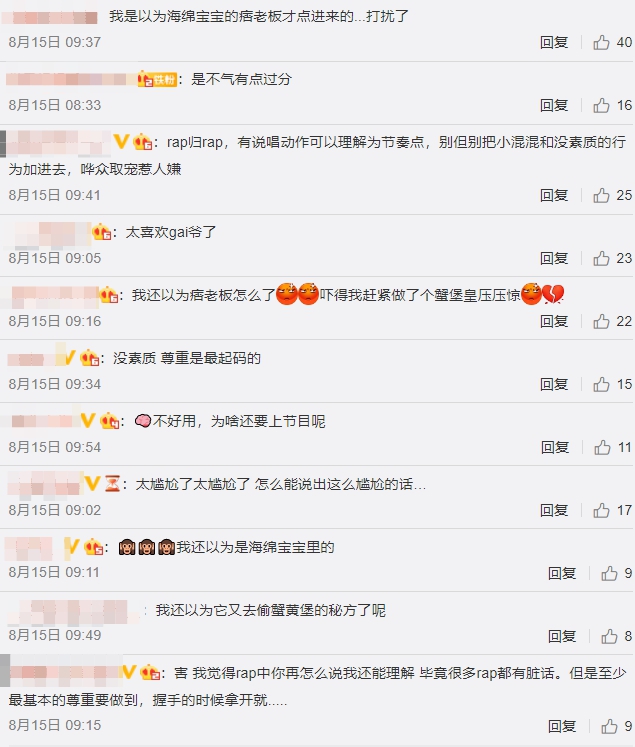Reply to the 09:11 monkey emoji comment

(x=562, y=573)
